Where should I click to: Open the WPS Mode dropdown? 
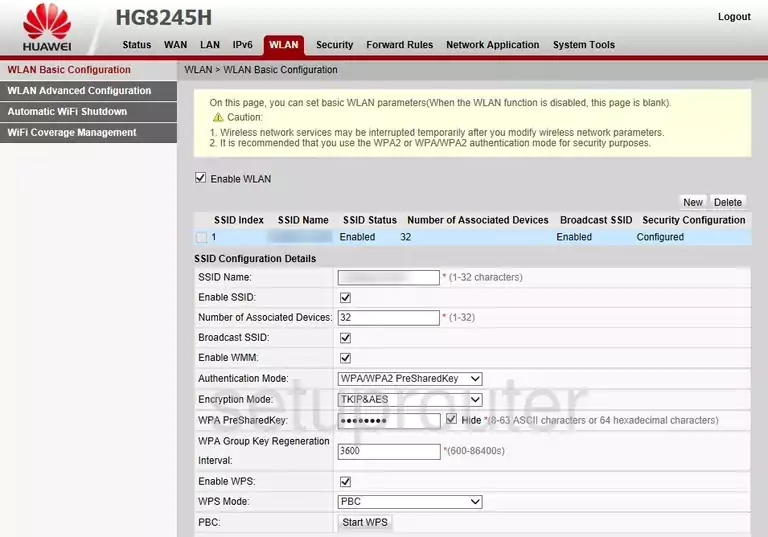[x=410, y=502]
